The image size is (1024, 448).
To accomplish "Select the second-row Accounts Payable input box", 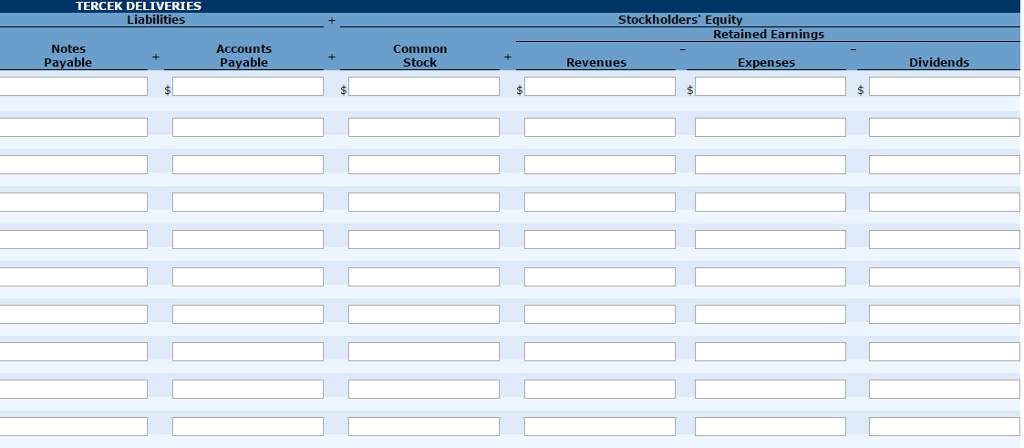I will point(248,127).
